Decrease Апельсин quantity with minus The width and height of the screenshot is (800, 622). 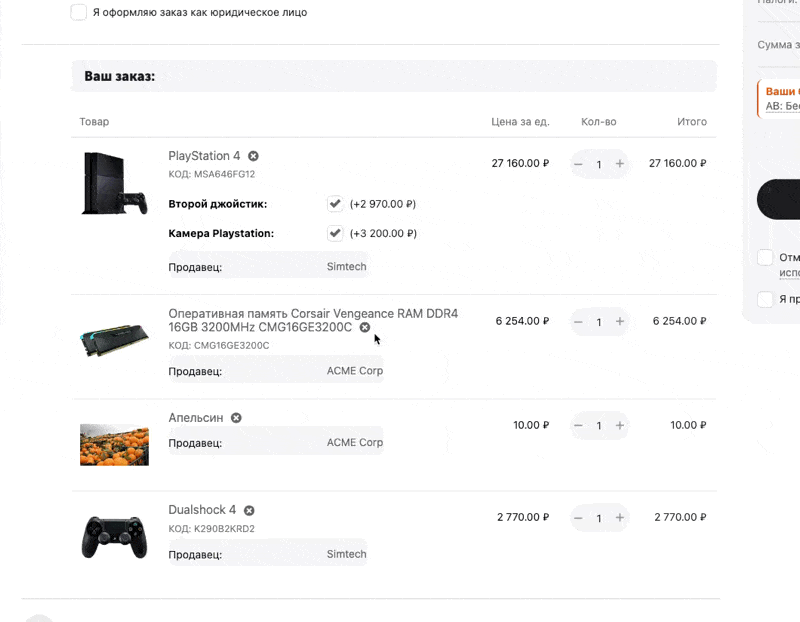(578, 426)
